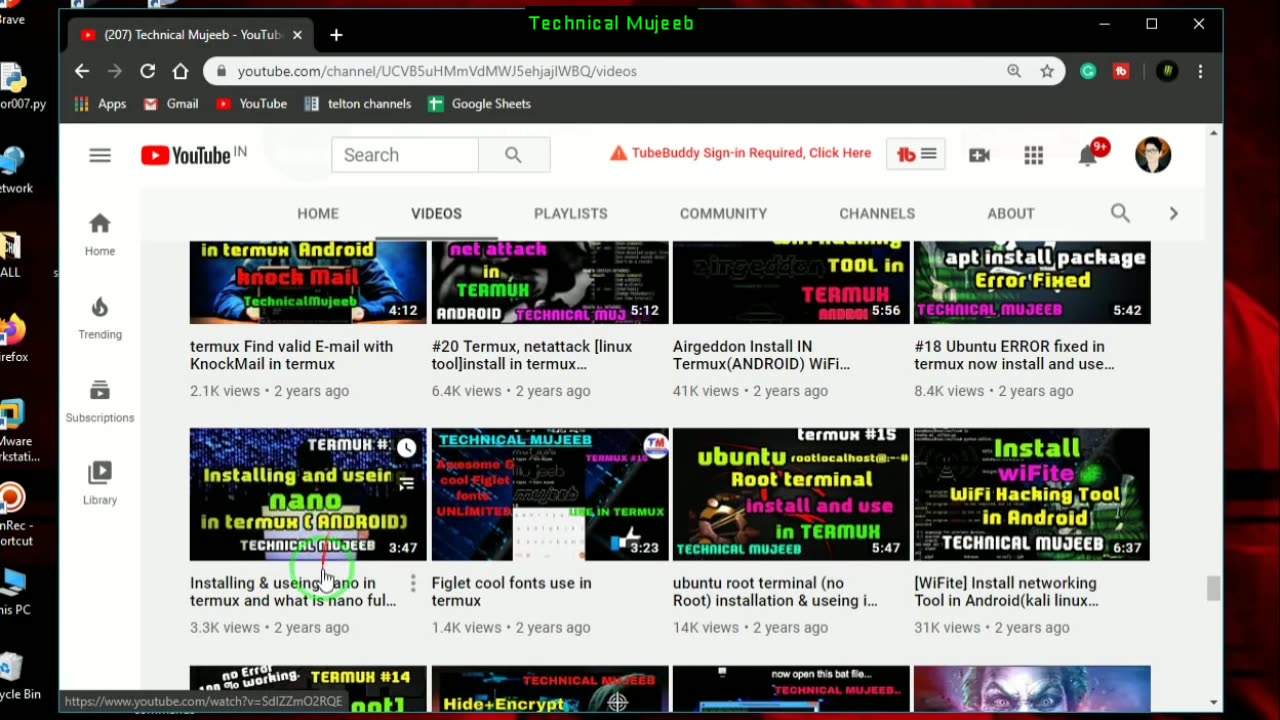Open the ABOUT tab

coord(1011,213)
